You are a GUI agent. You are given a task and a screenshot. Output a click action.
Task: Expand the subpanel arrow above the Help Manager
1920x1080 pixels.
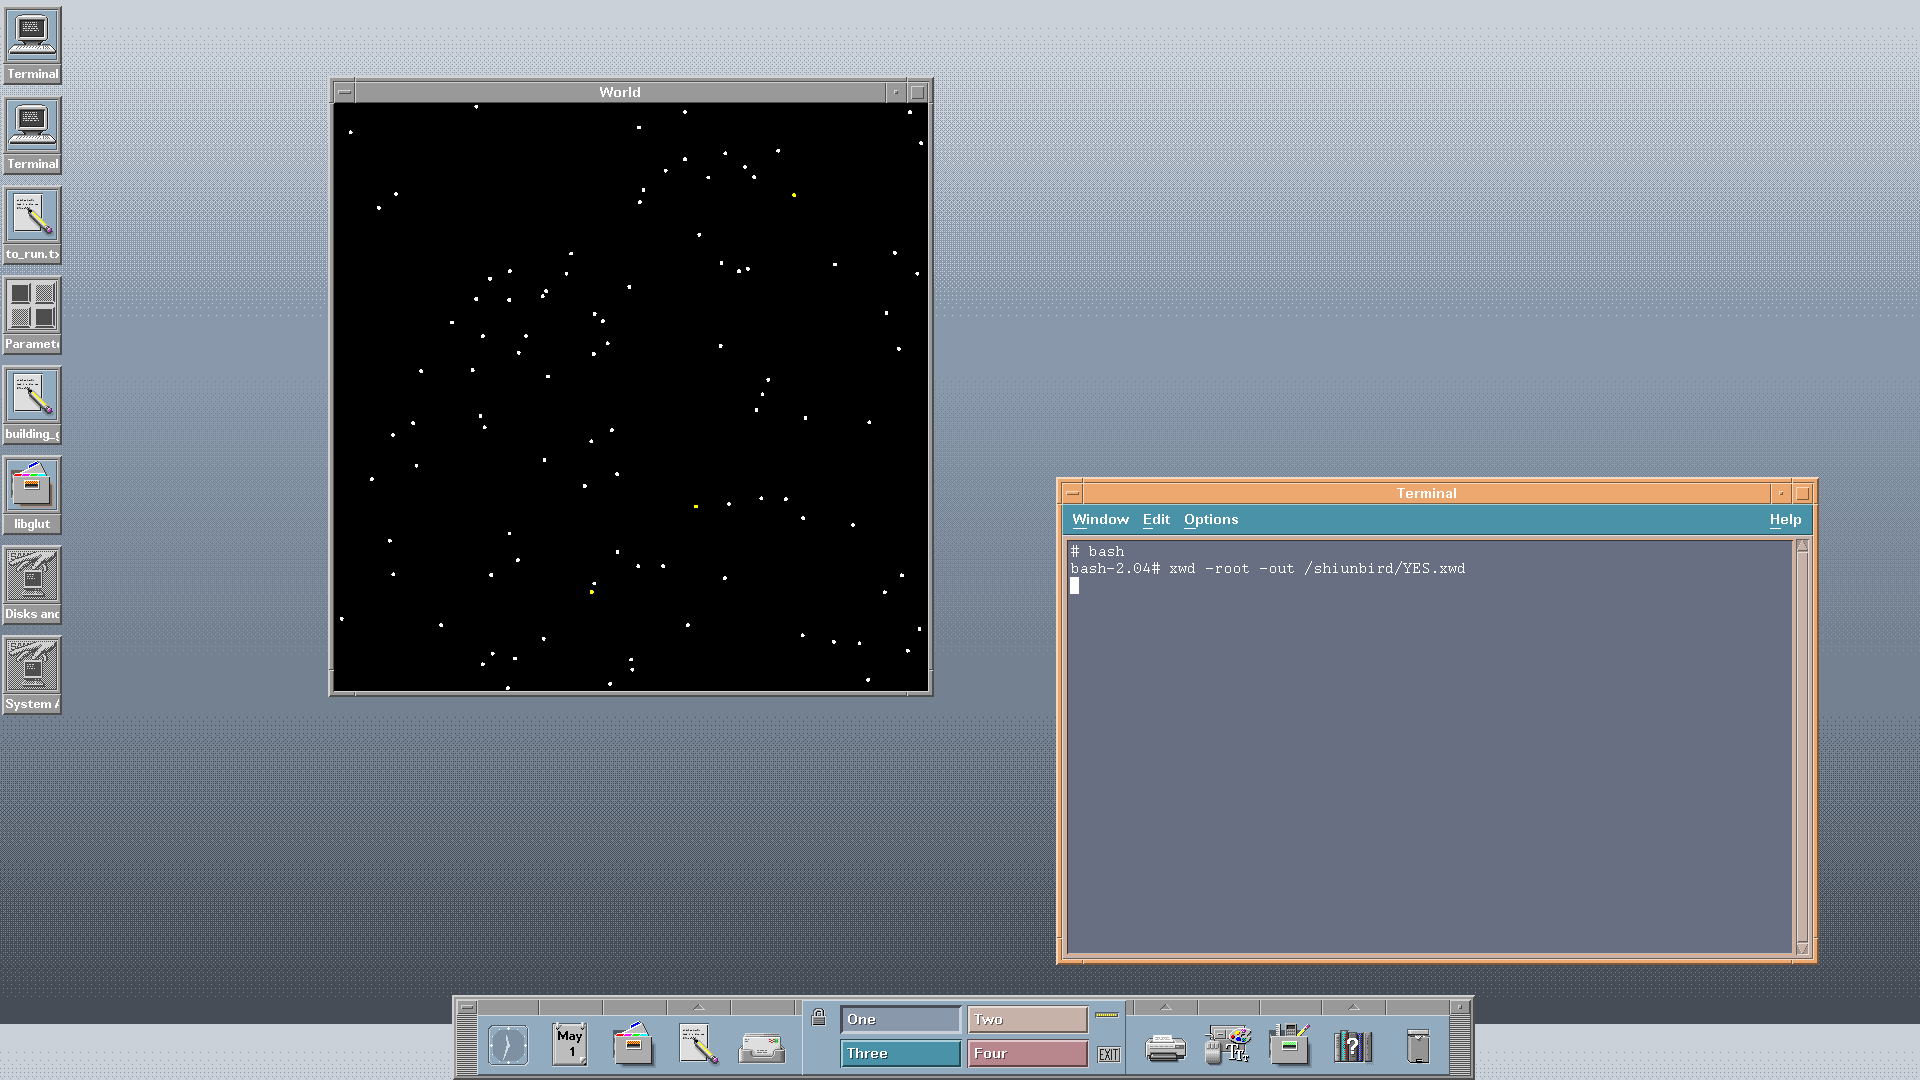(x=1353, y=1007)
